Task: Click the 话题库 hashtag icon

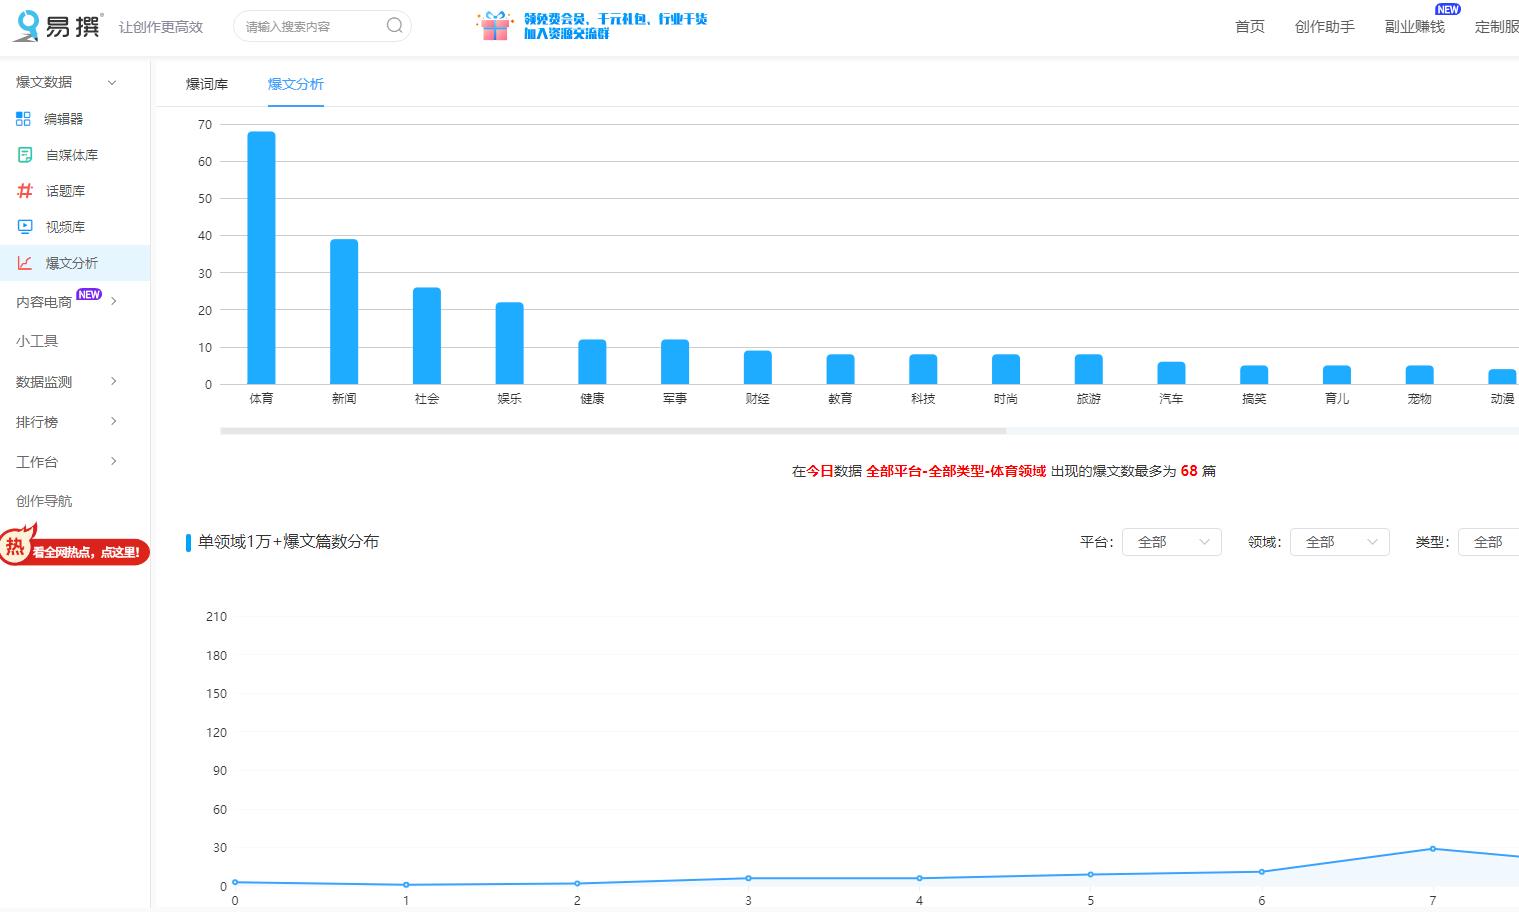Action: 25,191
